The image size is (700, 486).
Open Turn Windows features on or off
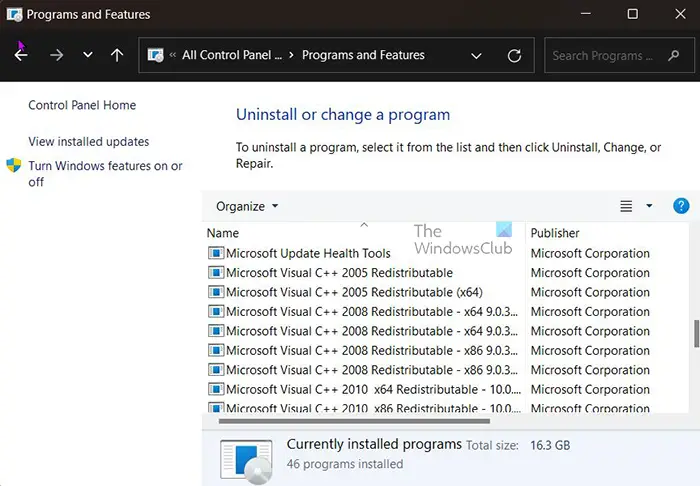coord(105,174)
